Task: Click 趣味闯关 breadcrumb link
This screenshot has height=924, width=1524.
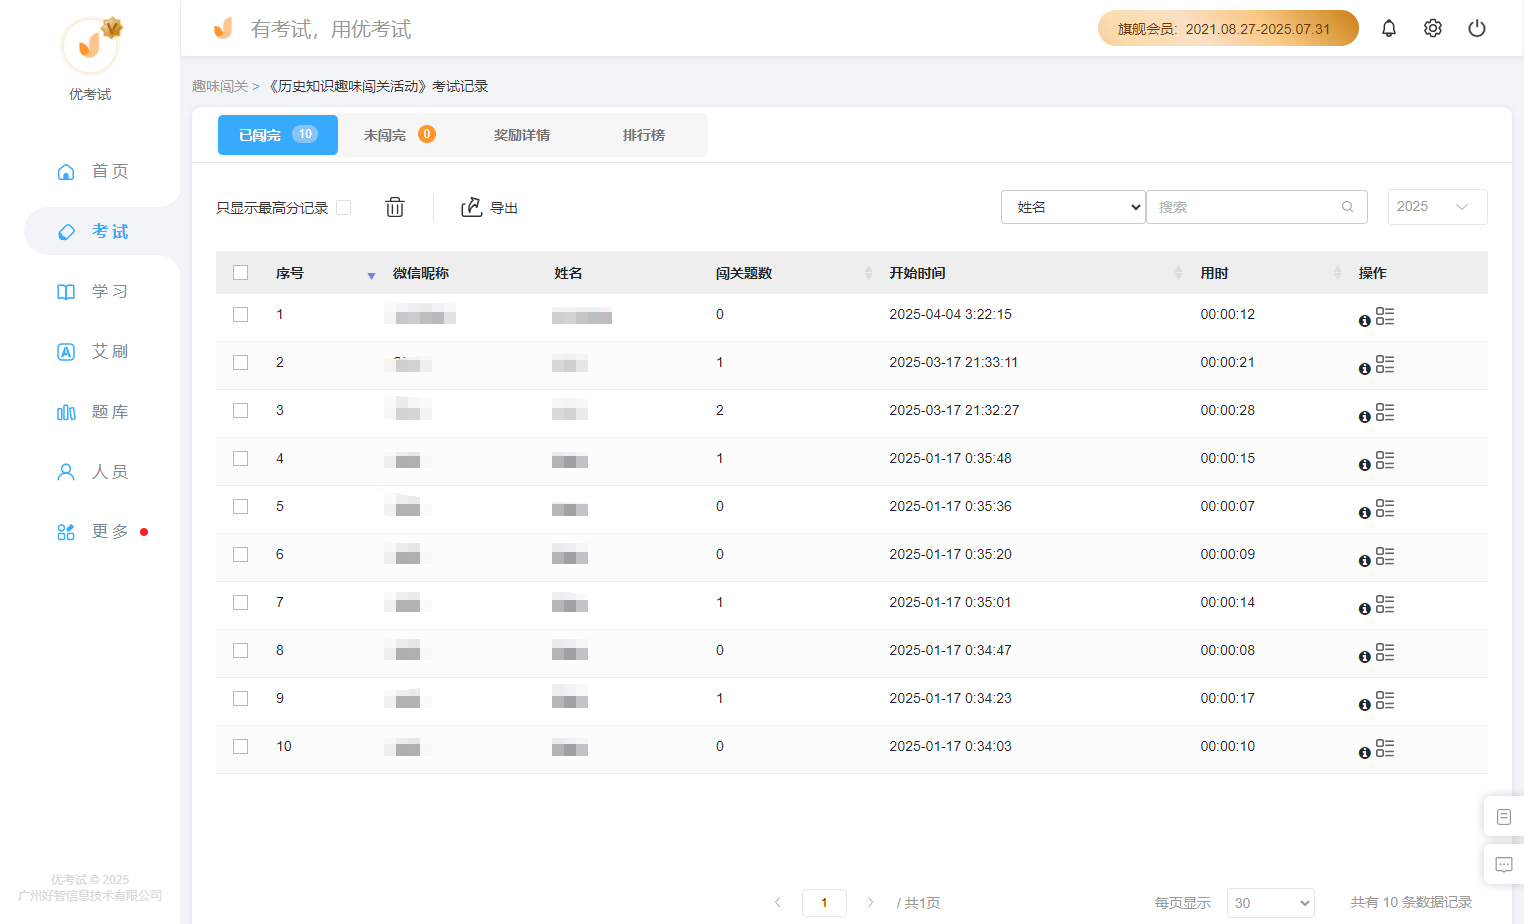Action: (220, 86)
